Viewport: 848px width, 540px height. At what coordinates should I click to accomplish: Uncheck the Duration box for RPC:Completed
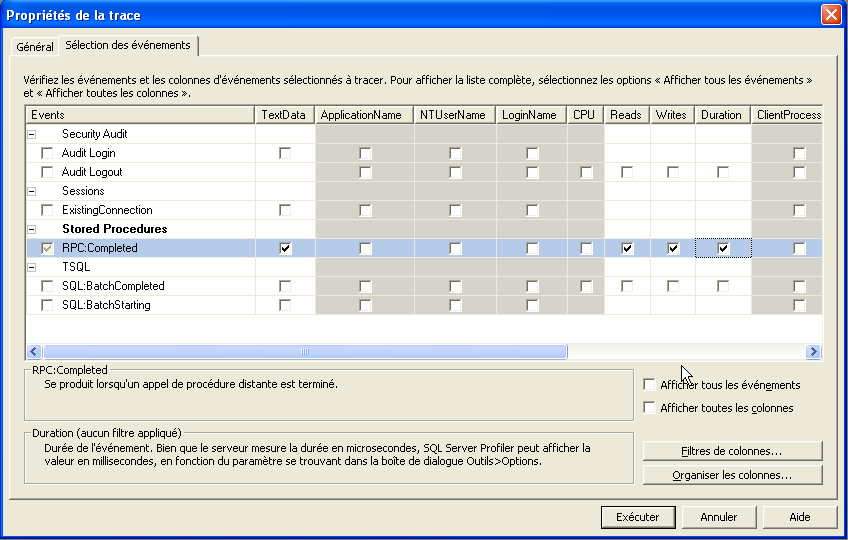pyautogui.click(x=723, y=248)
